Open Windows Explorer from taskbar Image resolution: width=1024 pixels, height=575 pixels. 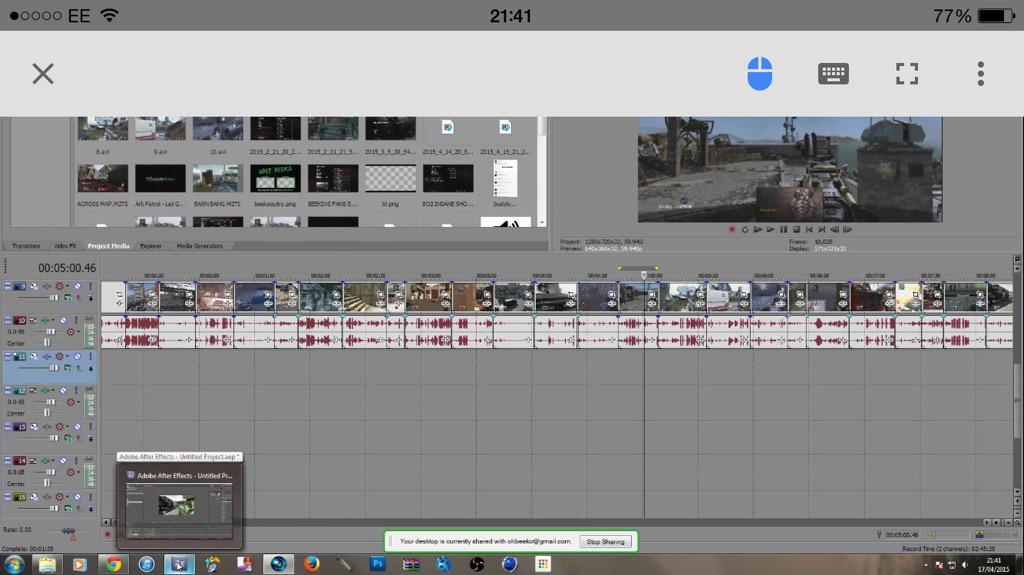coord(47,564)
